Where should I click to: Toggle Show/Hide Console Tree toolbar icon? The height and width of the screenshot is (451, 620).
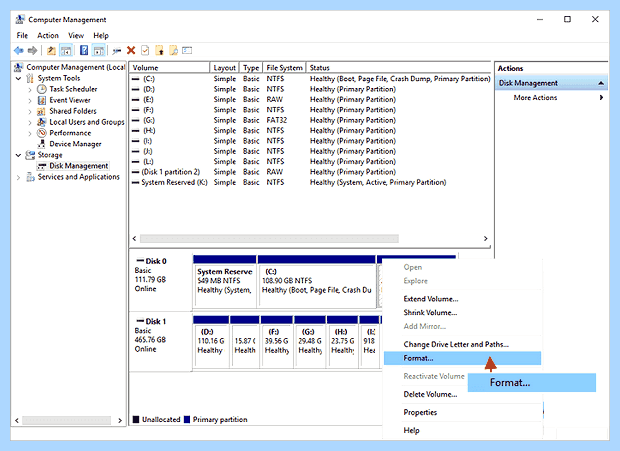tap(66, 51)
